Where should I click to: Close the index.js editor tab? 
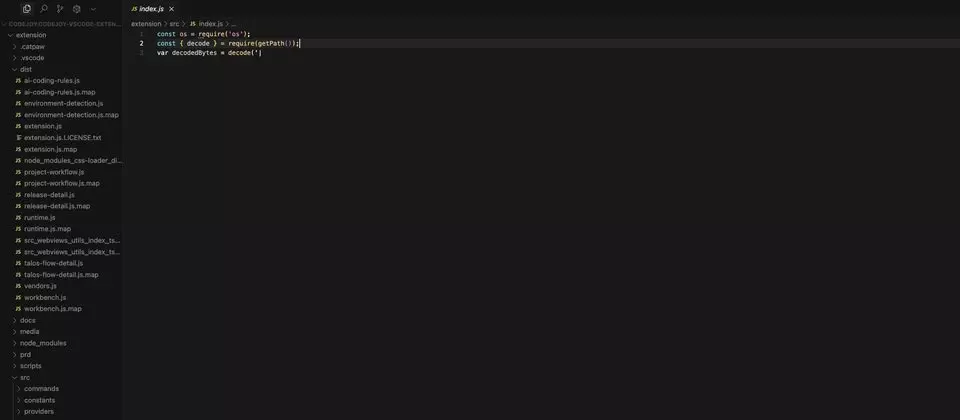point(171,9)
